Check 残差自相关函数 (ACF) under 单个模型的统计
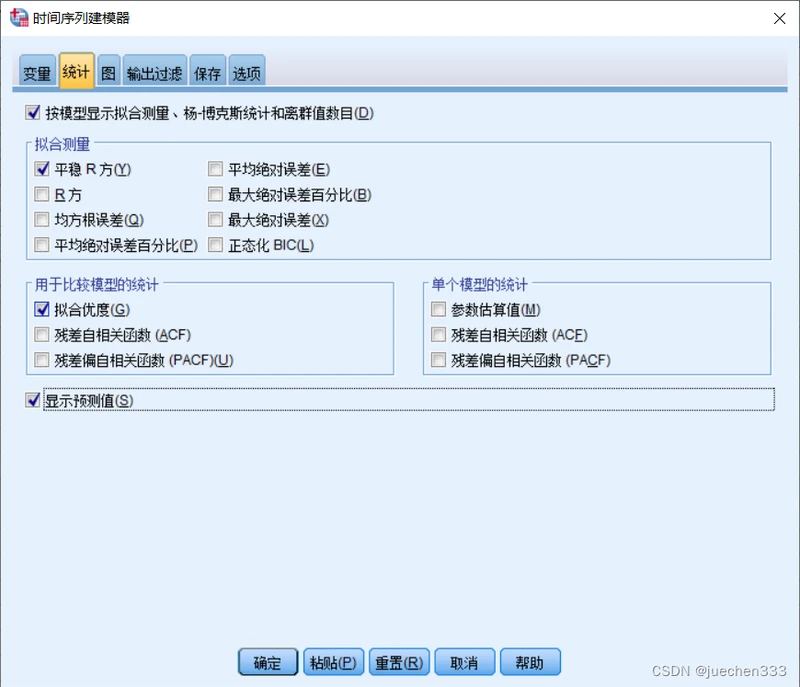 438,335
